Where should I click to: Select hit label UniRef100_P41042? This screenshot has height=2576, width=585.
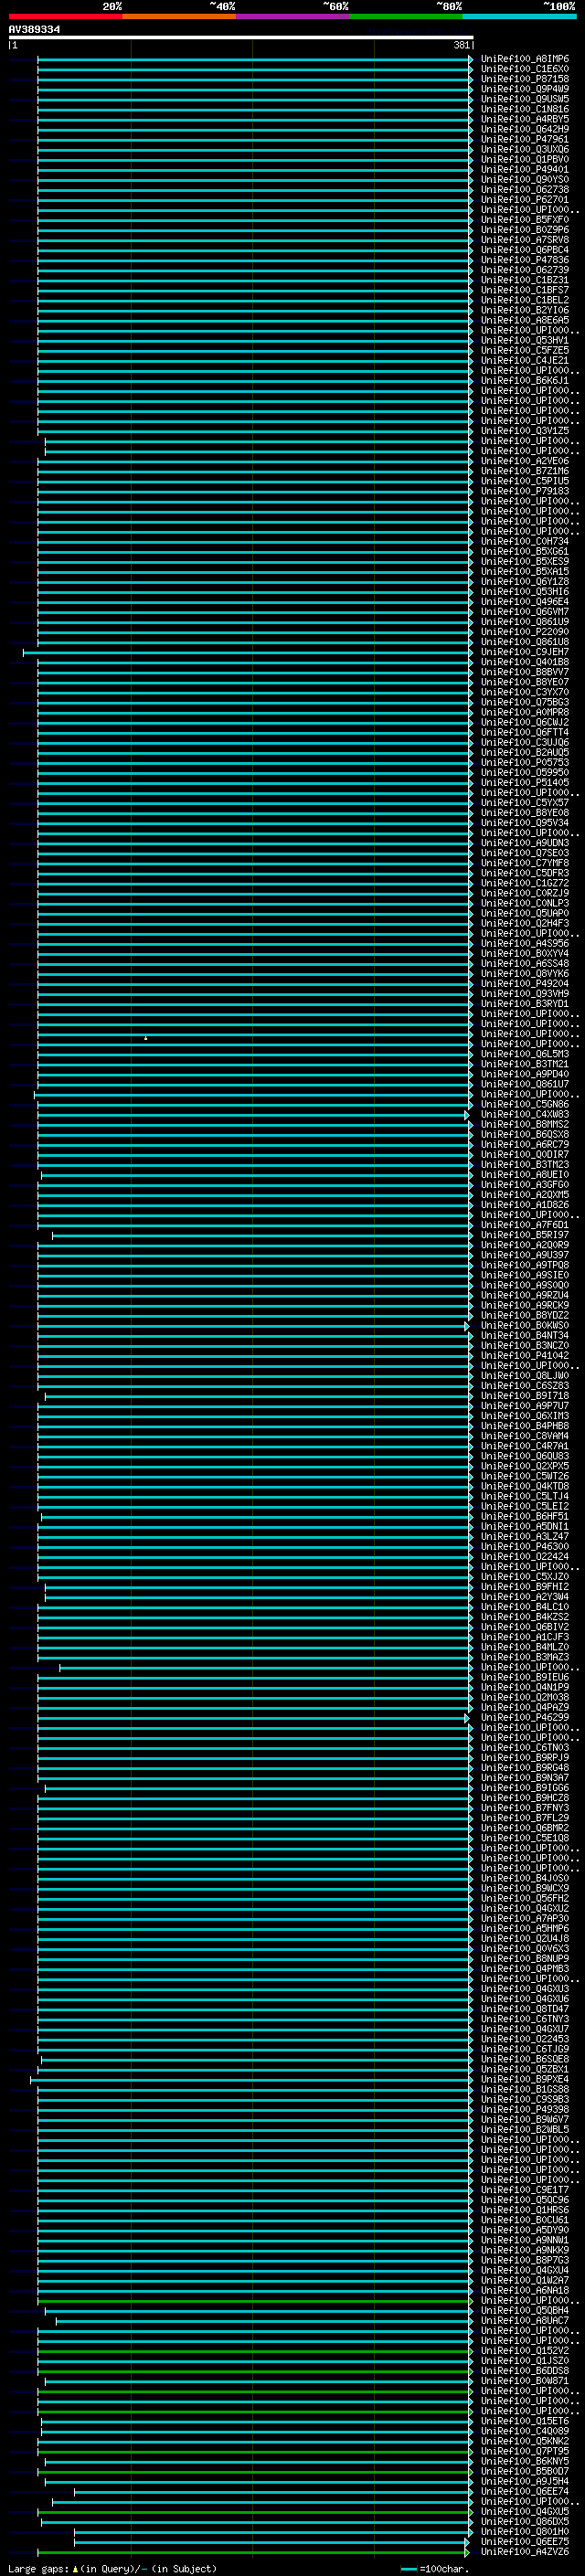pos(524,1355)
